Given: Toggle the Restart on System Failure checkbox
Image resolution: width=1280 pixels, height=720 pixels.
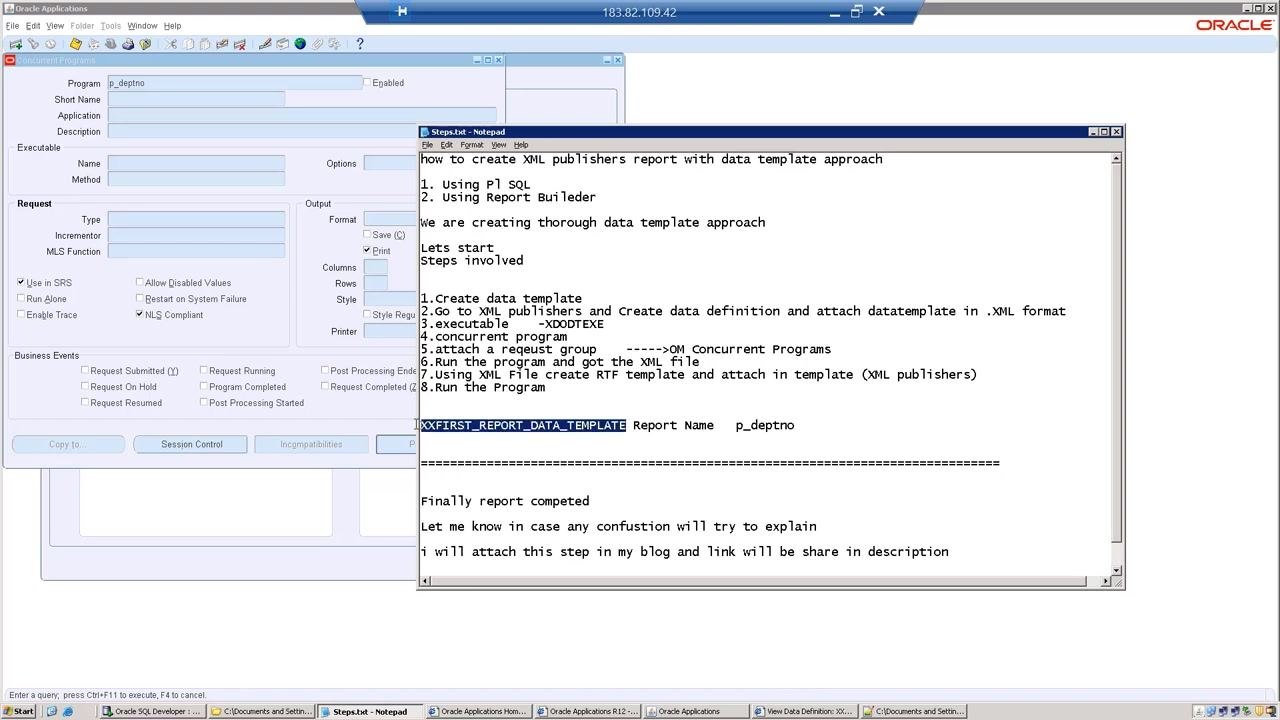Looking at the screenshot, I should click(x=139, y=299).
